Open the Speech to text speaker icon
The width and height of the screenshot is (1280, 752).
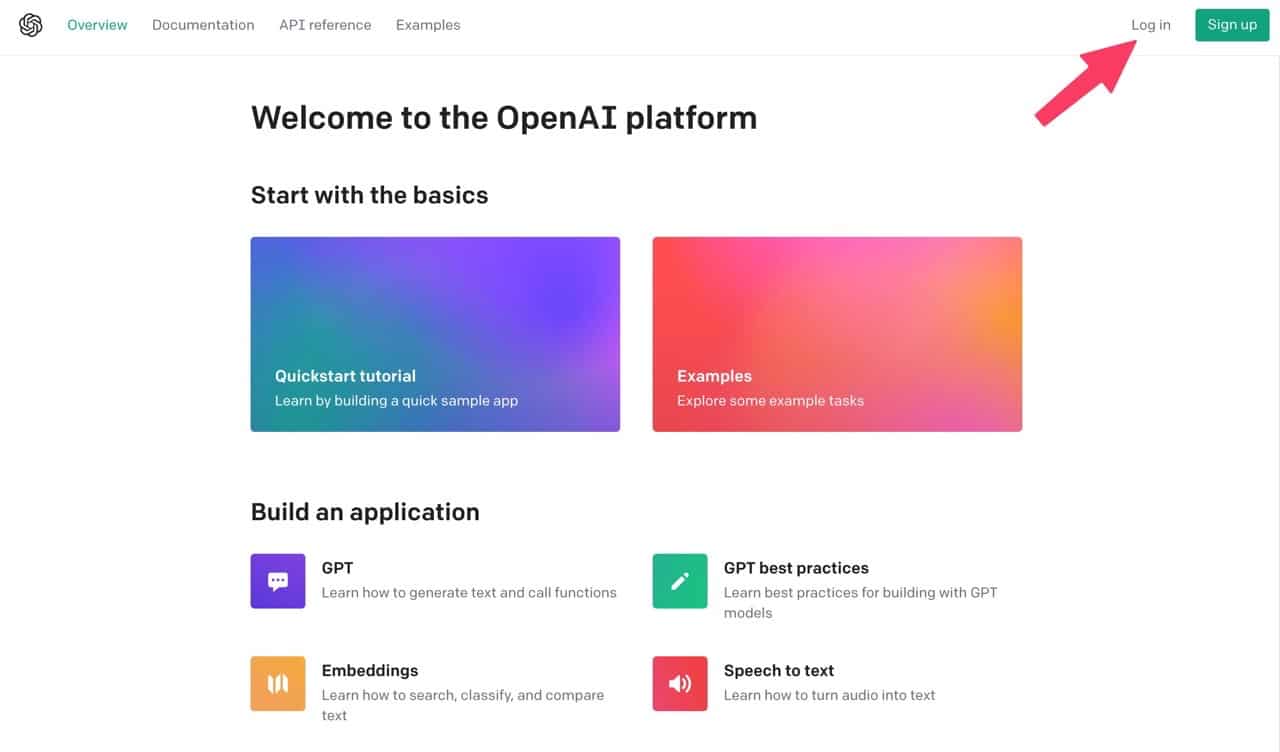tap(680, 684)
